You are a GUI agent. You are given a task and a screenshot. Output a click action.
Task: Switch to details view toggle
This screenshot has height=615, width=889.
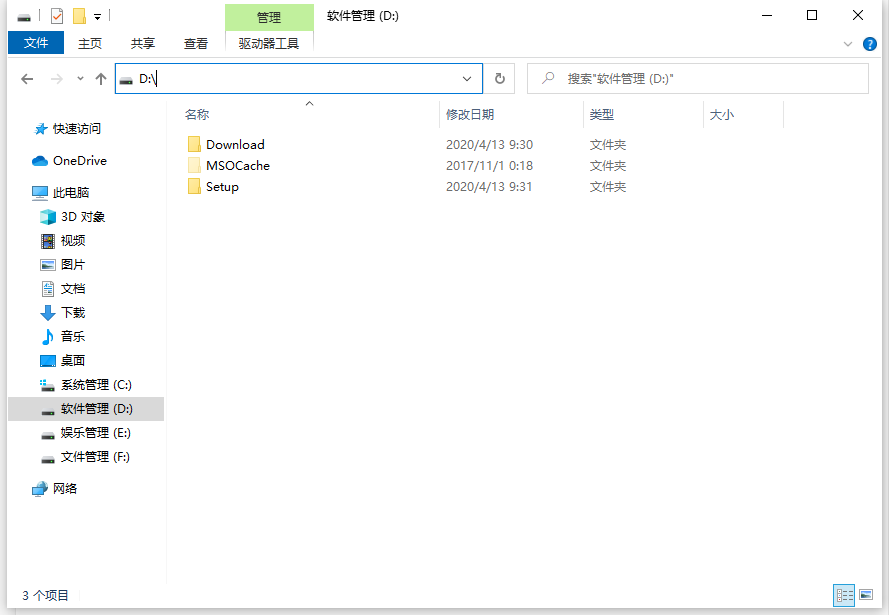tap(844, 595)
